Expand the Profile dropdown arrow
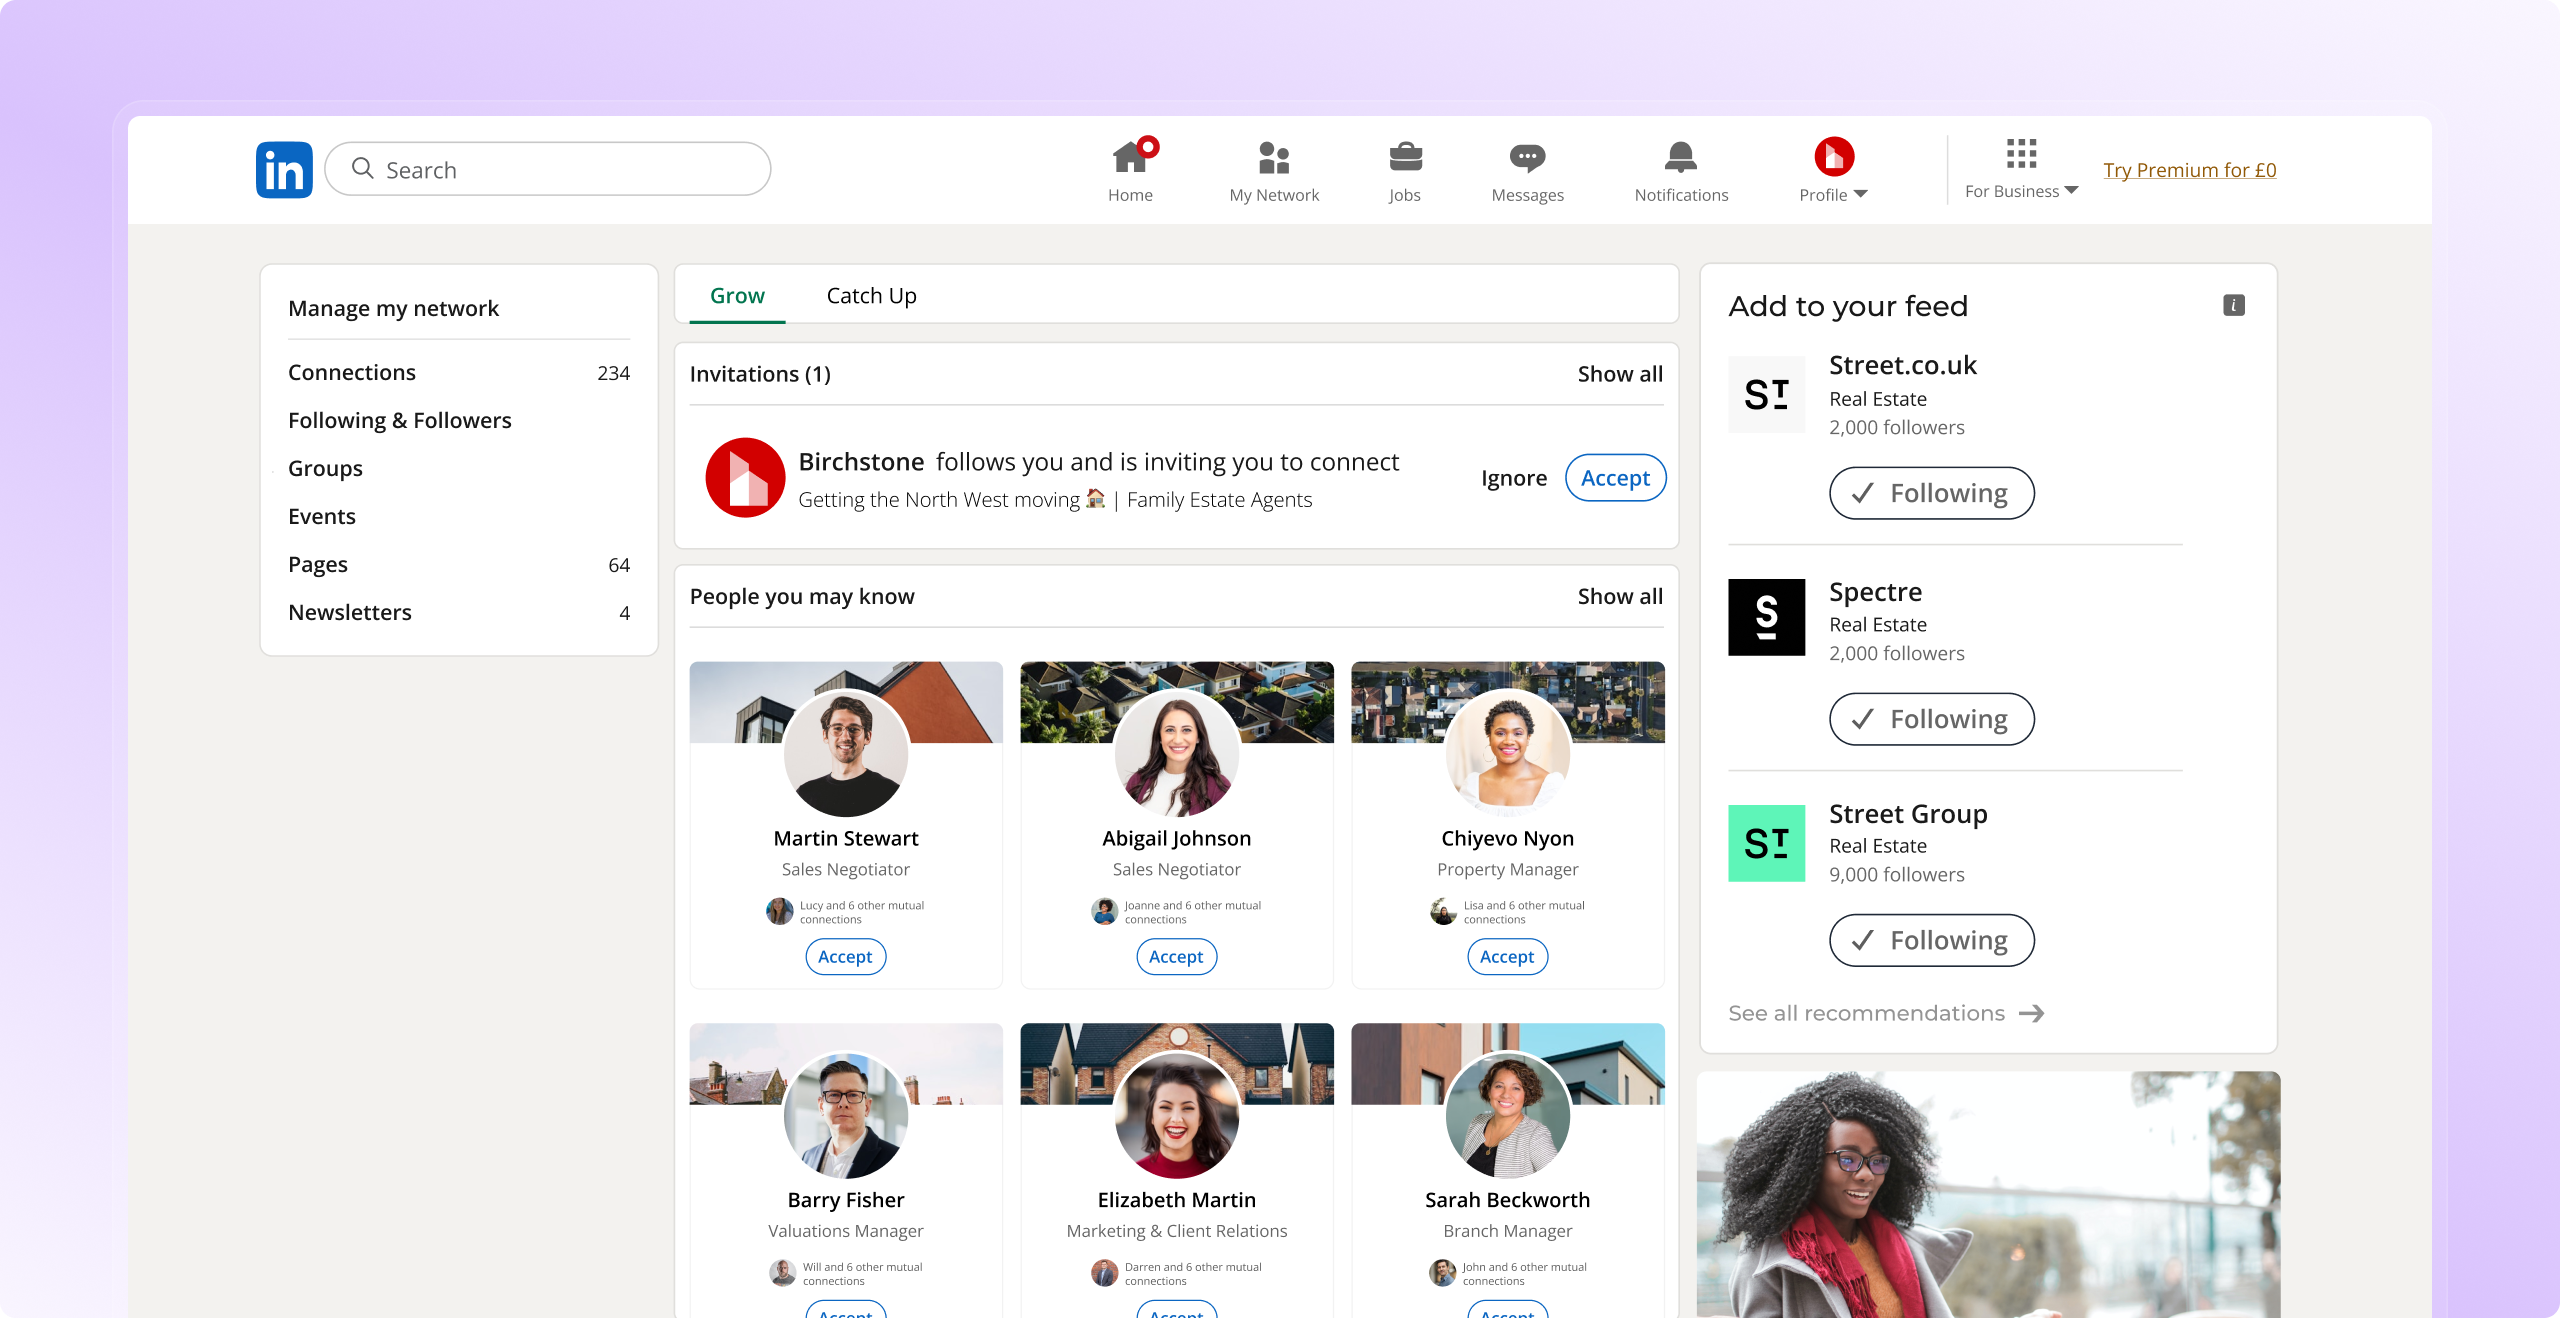 (1860, 194)
